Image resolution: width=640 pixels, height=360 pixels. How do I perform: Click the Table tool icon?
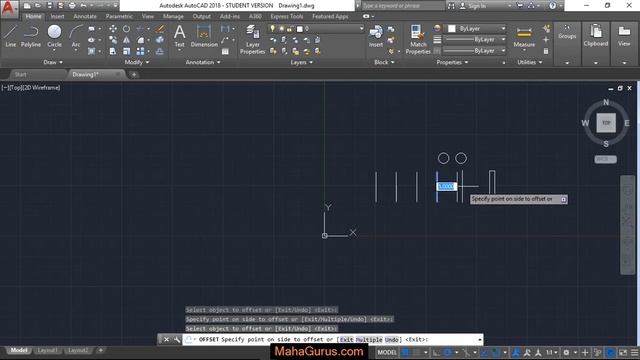click(x=225, y=51)
